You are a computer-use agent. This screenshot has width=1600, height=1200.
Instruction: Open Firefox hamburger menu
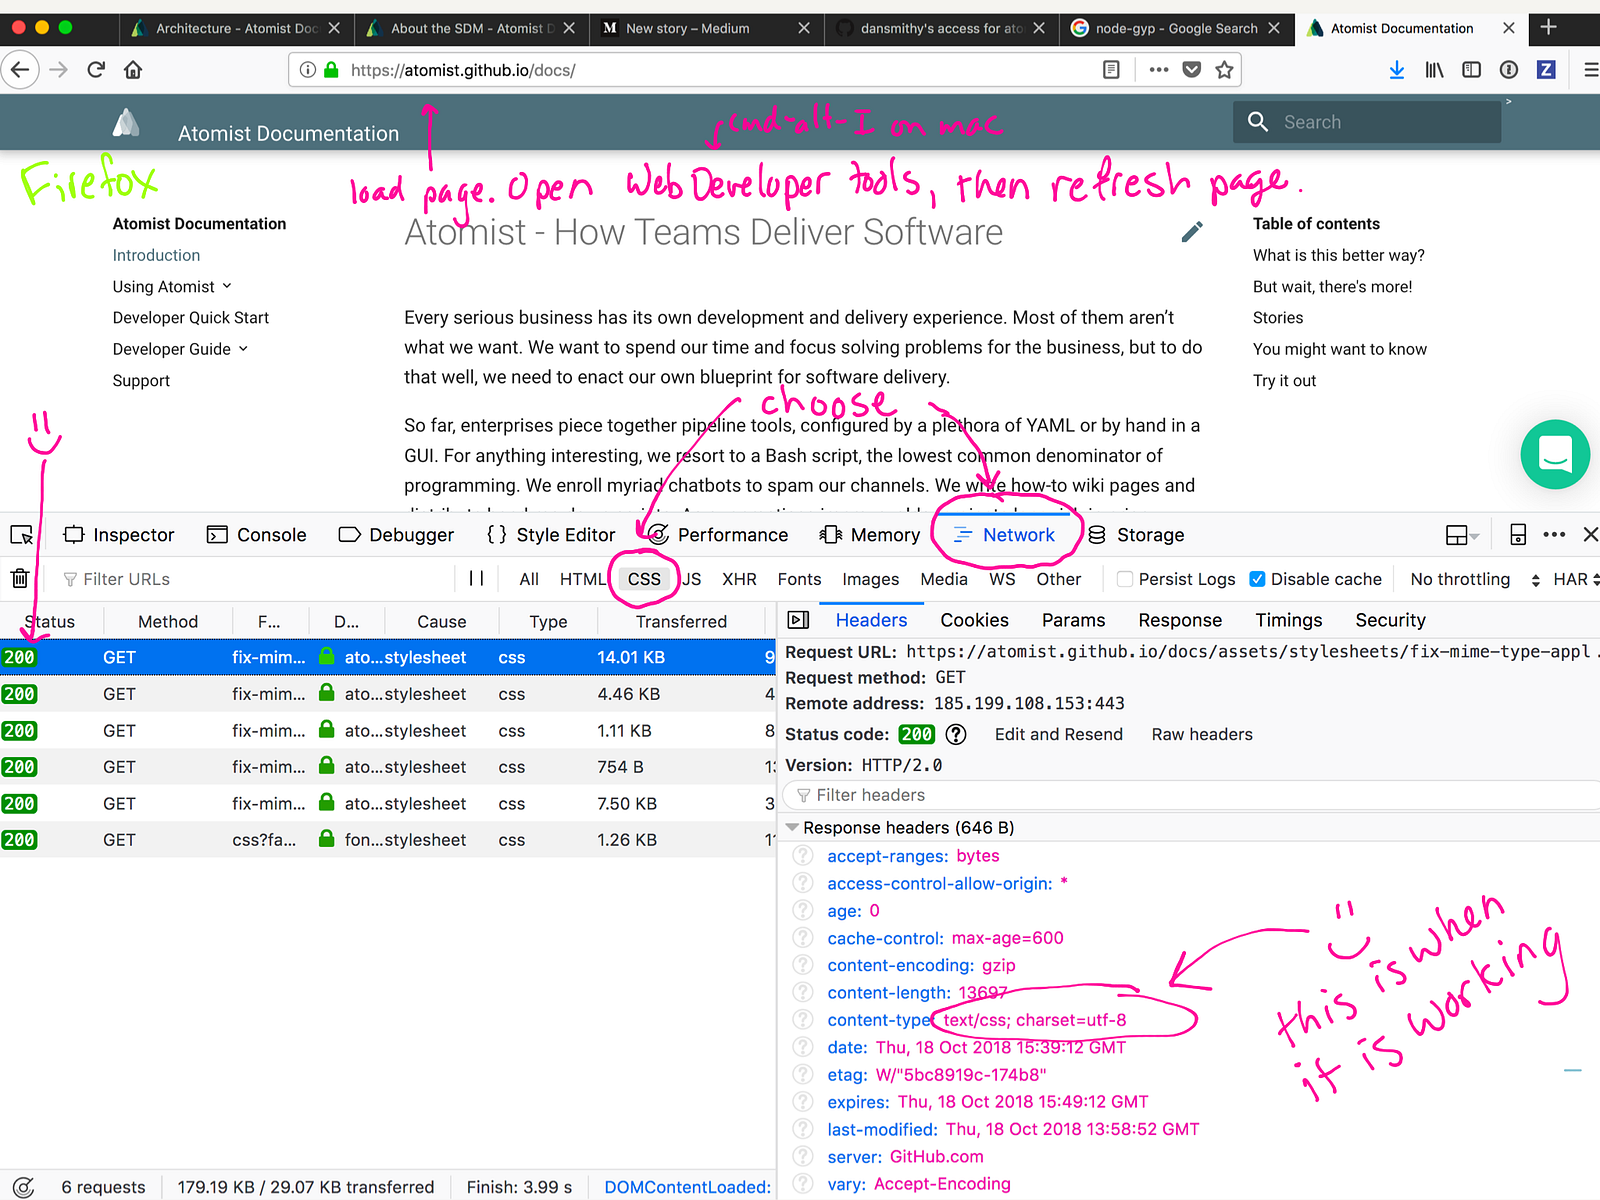tap(1590, 70)
